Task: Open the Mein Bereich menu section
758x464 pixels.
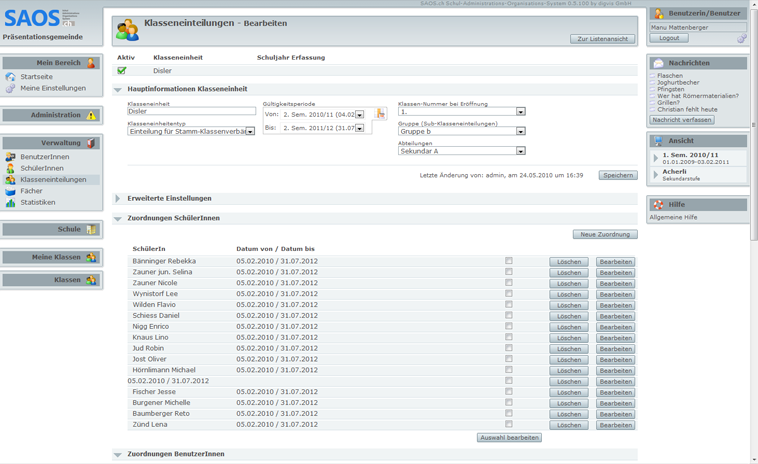Action: click(x=52, y=63)
